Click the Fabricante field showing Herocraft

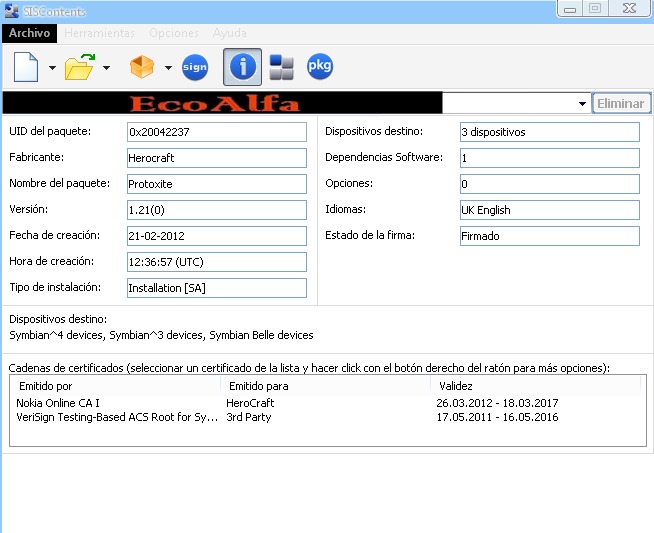click(x=217, y=158)
